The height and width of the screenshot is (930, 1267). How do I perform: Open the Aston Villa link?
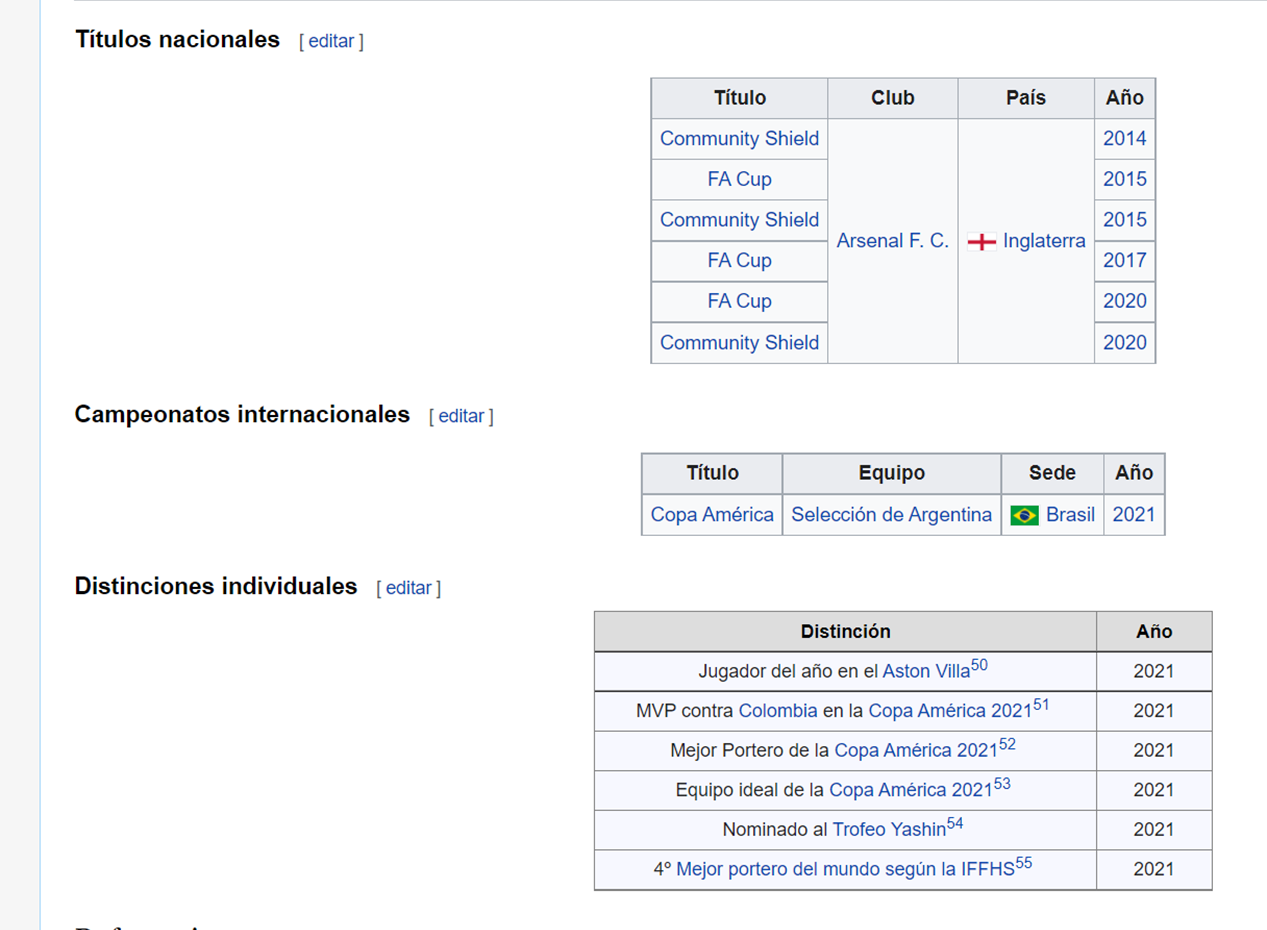click(926, 672)
